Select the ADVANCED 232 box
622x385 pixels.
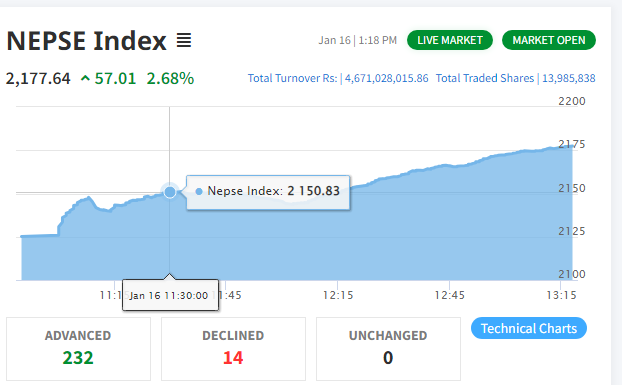pyautogui.click(x=78, y=349)
